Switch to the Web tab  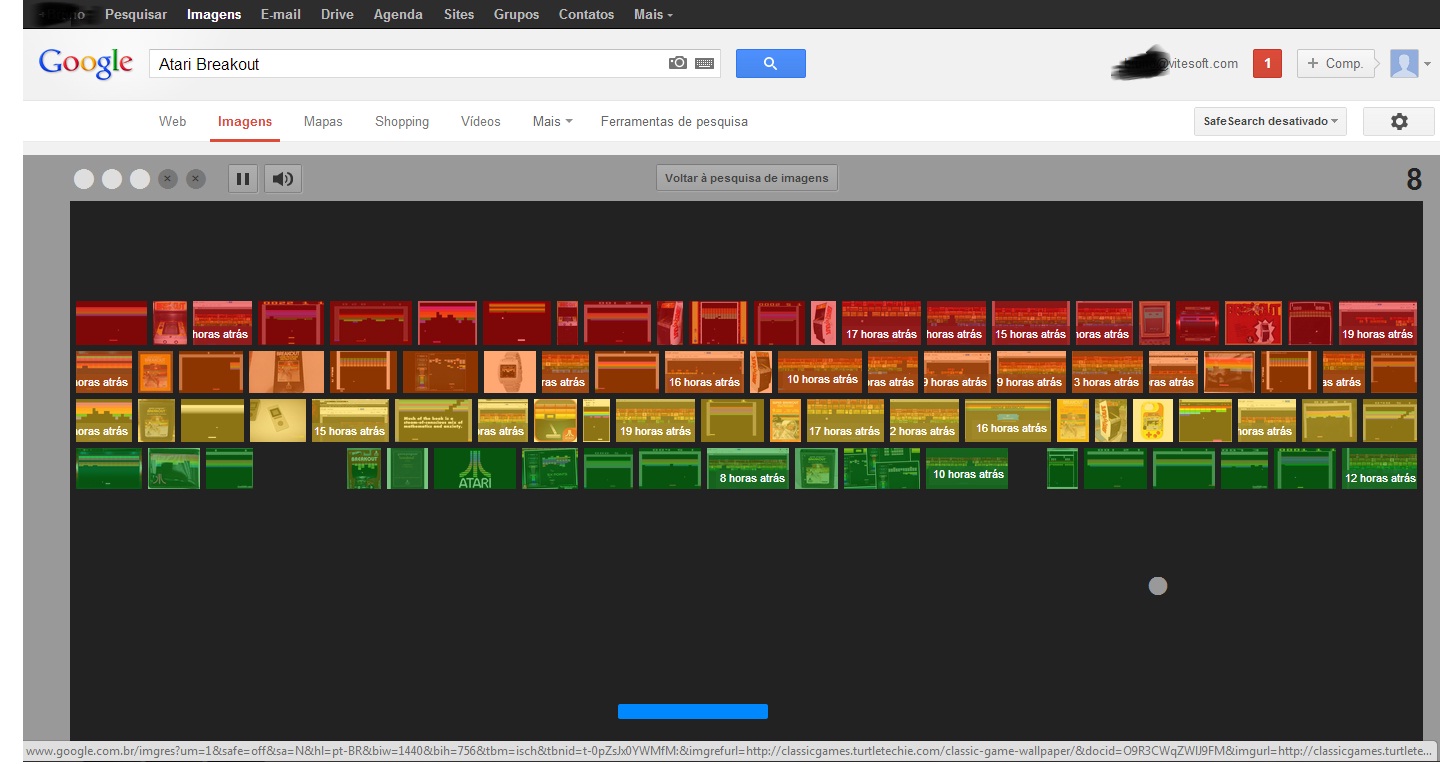172,121
